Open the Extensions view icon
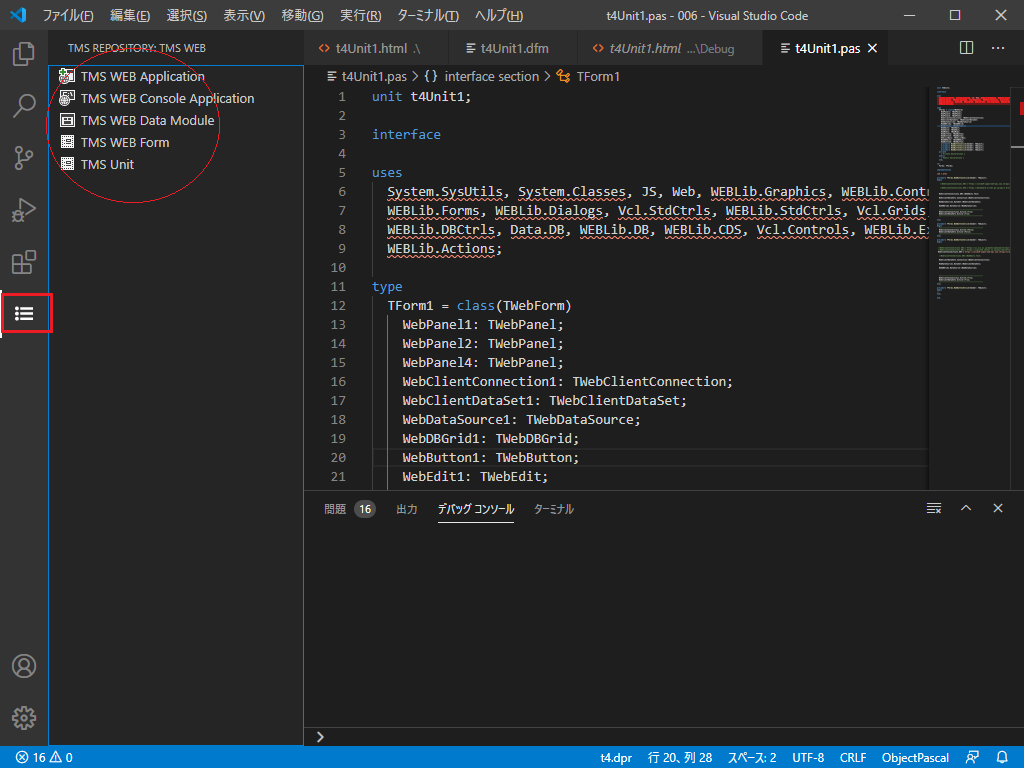The image size is (1024, 768). 24,262
